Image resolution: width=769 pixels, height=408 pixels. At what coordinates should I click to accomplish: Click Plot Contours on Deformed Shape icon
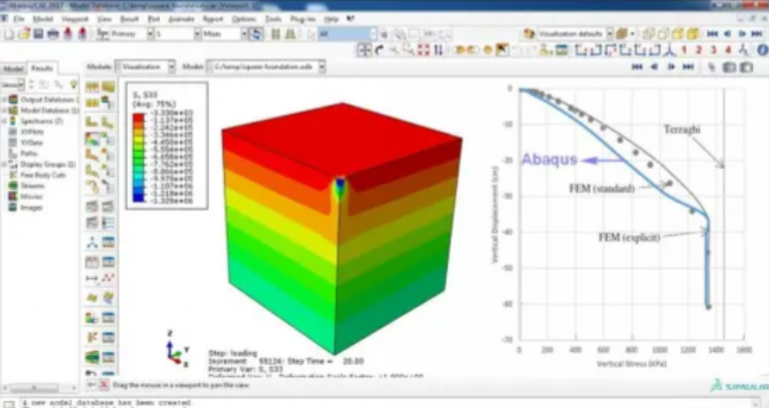click(92, 139)
